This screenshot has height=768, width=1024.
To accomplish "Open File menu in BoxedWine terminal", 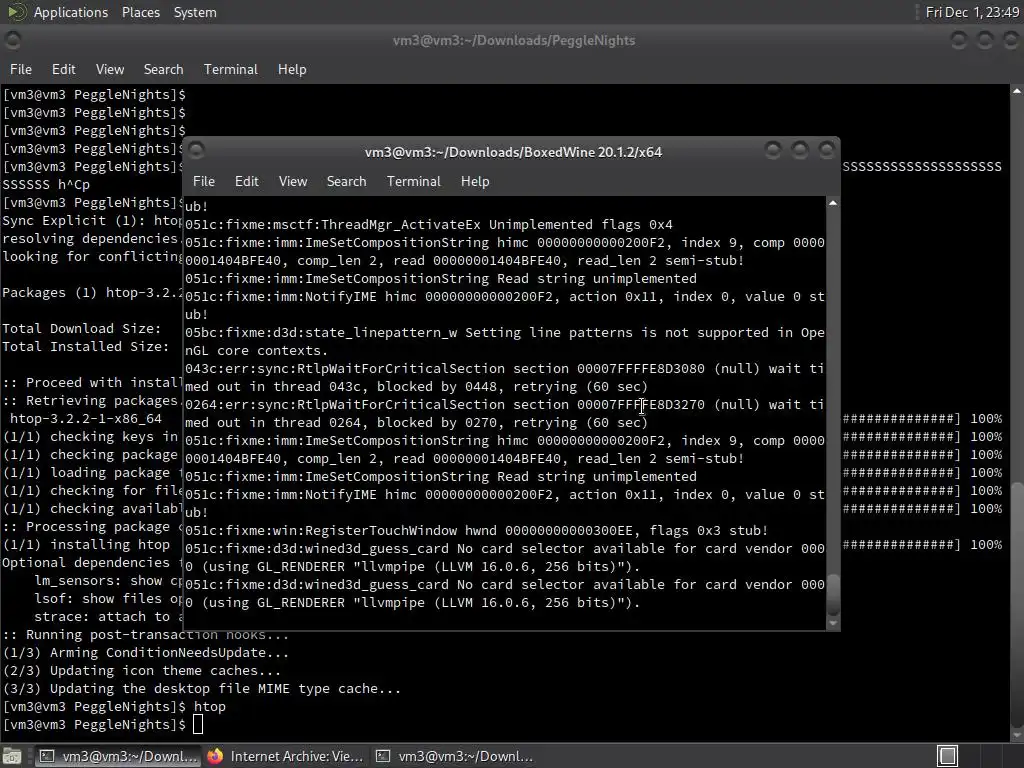I will pyautogui.click(x=203, y=182).
